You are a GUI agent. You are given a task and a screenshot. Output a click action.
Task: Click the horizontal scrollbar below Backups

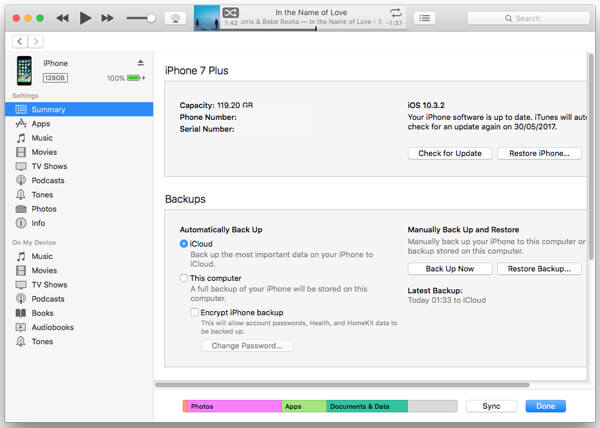click(x=342, y=385)
